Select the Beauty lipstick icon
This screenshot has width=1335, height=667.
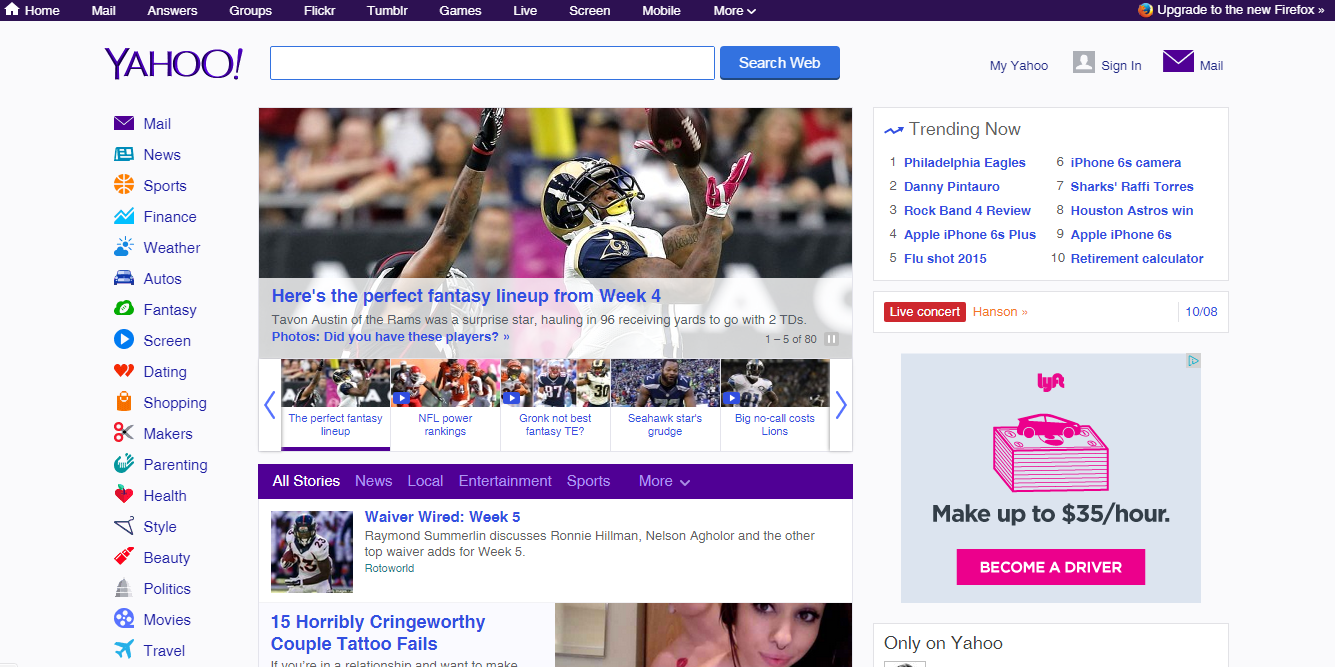124,557
